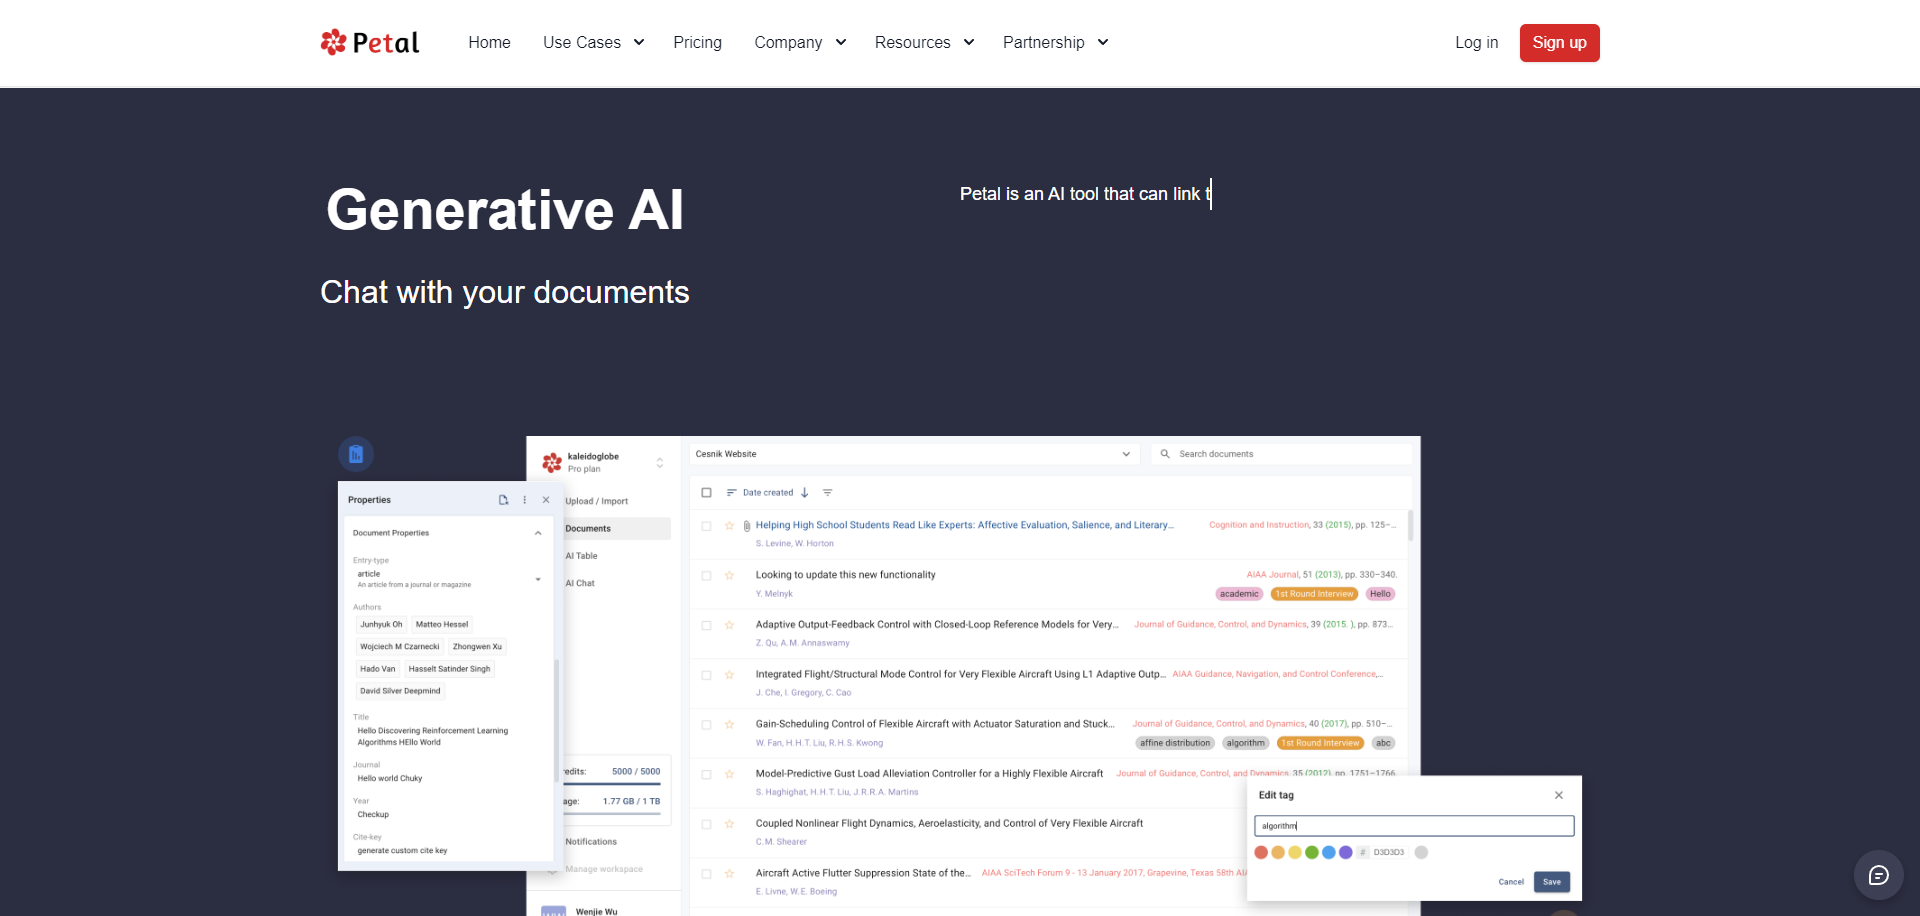The width and height of the screenshot is (1920, 916).
Task: Open the Resources menu
Action: (924, 42)
